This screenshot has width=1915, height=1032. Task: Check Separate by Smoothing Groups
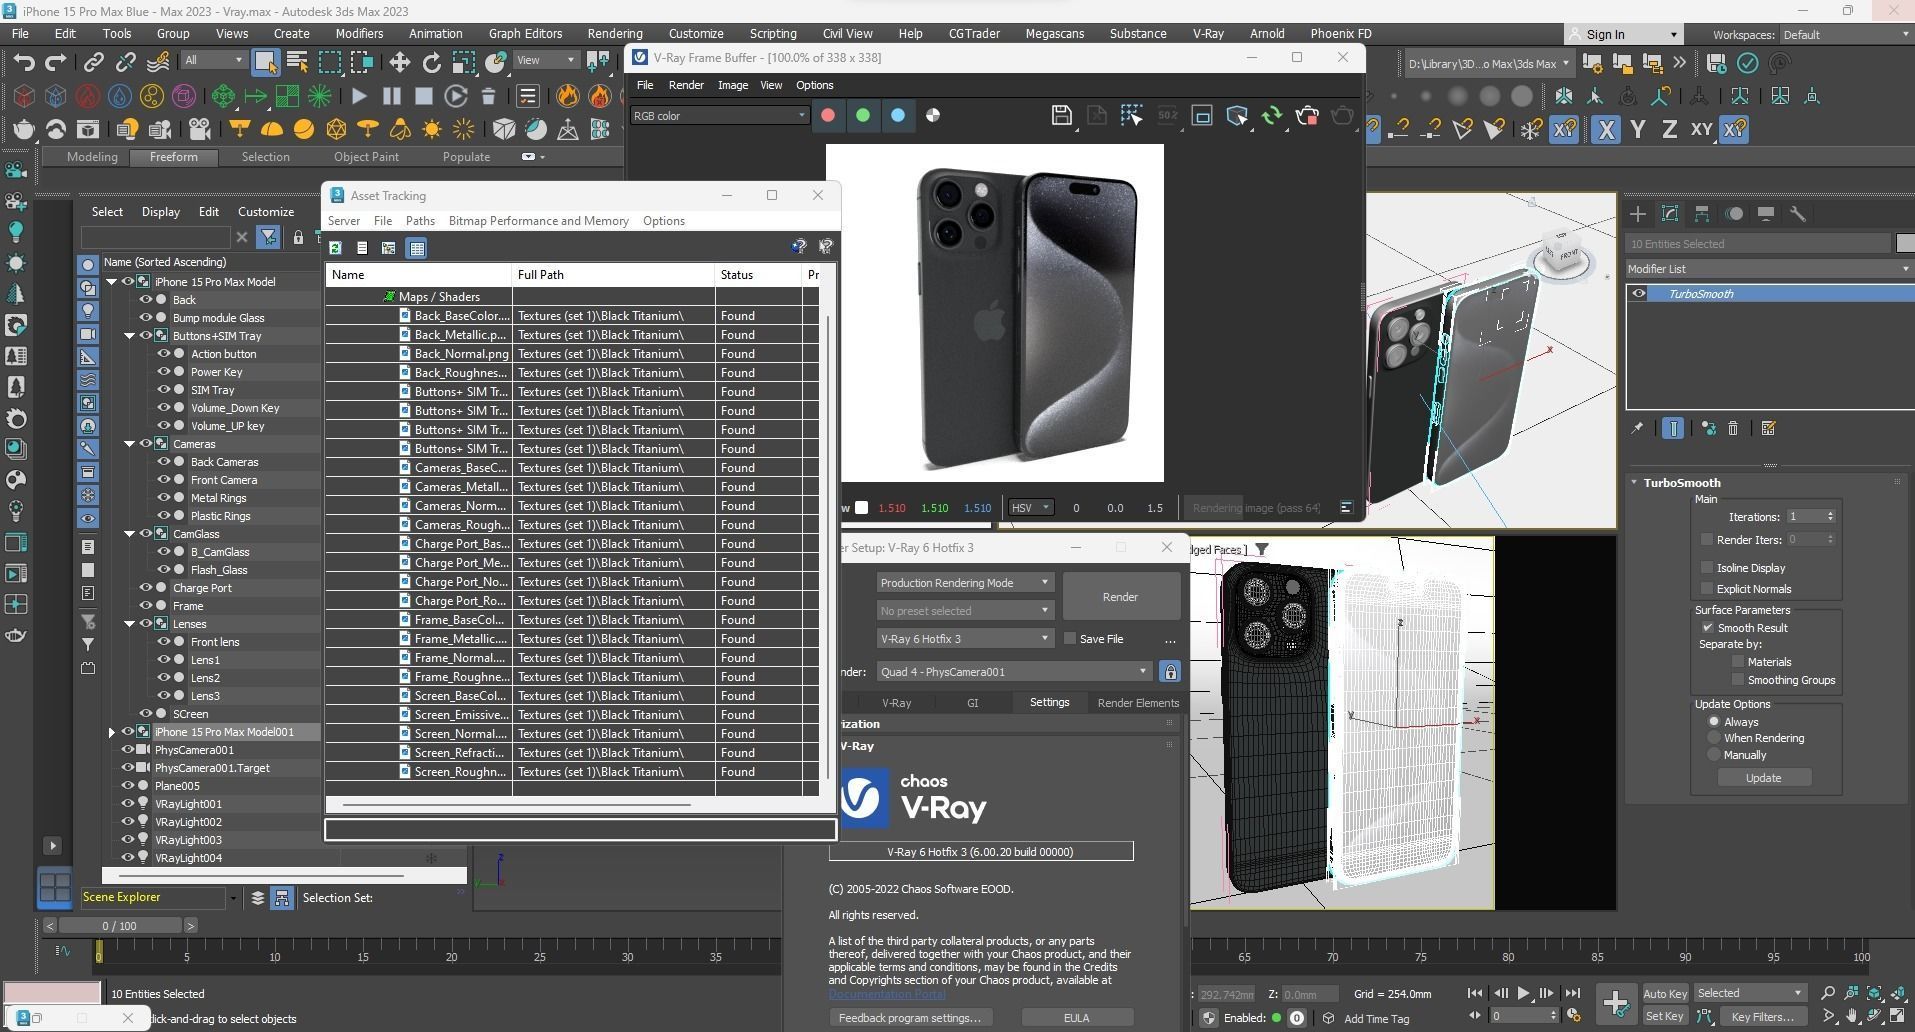coord(1738,680)
